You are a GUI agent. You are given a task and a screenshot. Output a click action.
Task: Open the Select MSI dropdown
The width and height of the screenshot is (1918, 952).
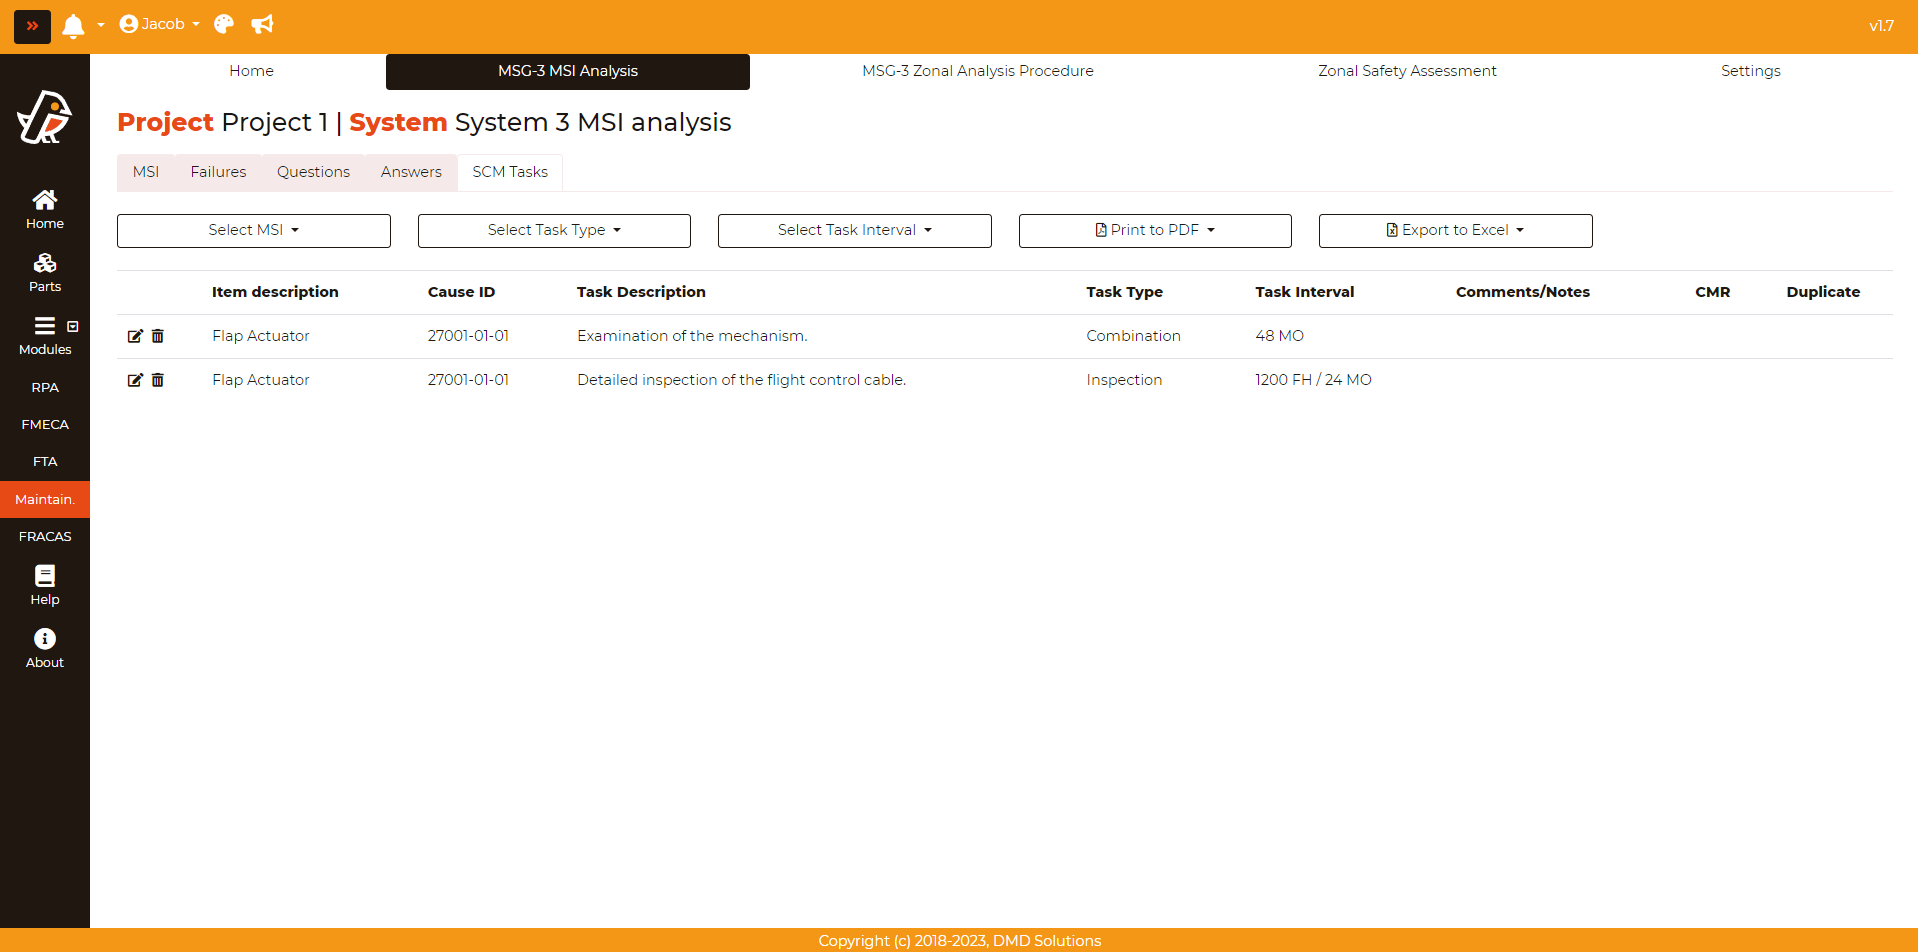[254, 231]
